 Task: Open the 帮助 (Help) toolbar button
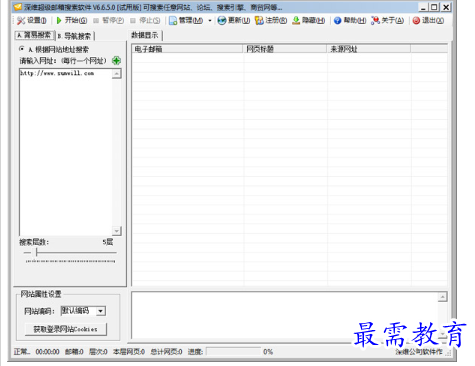point(350,21)
